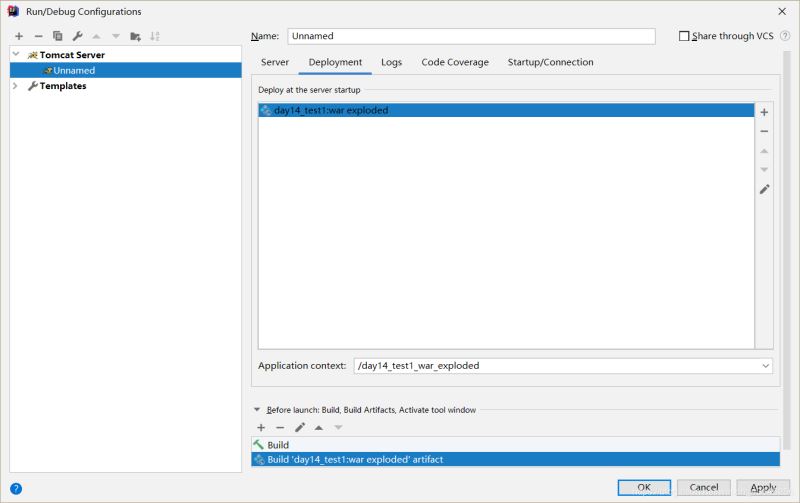Click in the Name text field

470,36
